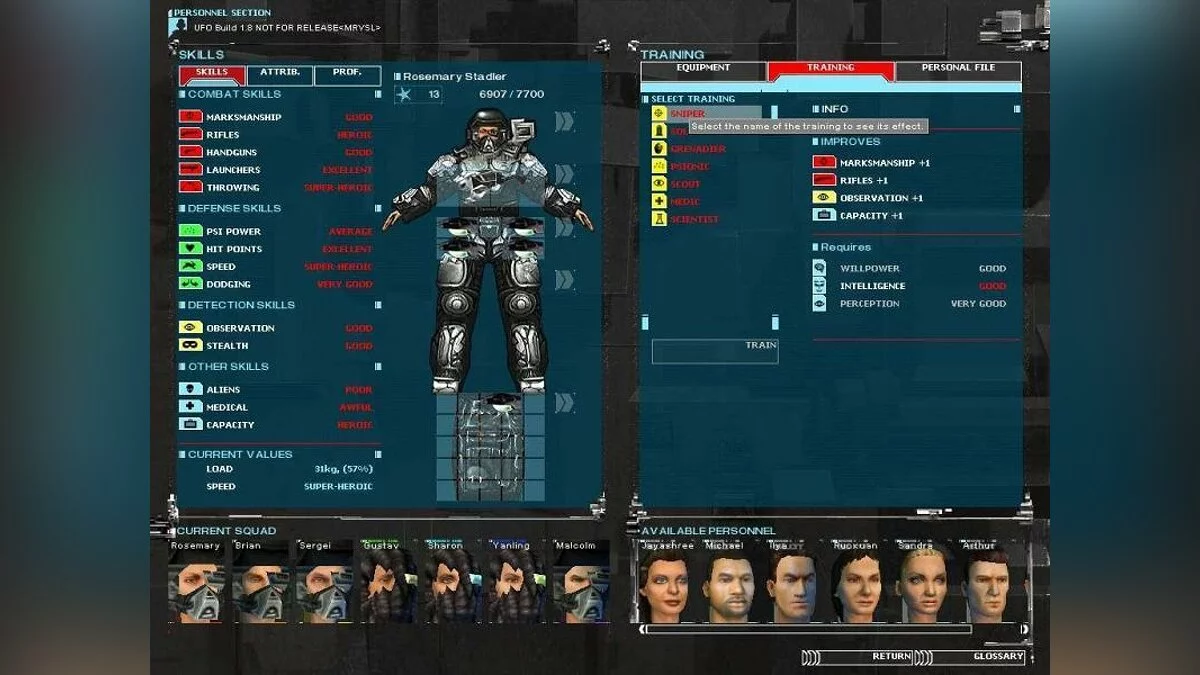Select Malcolm in the current squad
Screen dimensions: 1200x675
(581, 581)
